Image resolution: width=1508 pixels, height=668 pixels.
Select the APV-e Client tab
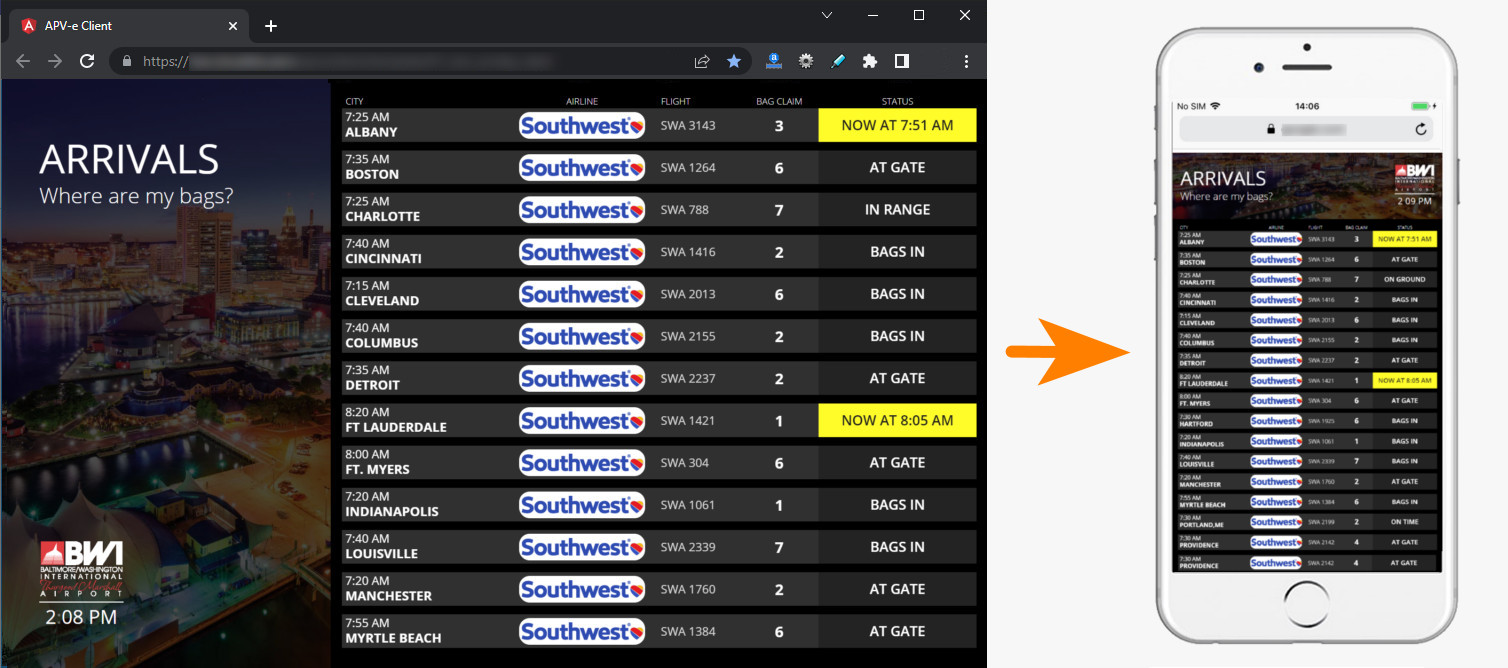pos(129,26)
